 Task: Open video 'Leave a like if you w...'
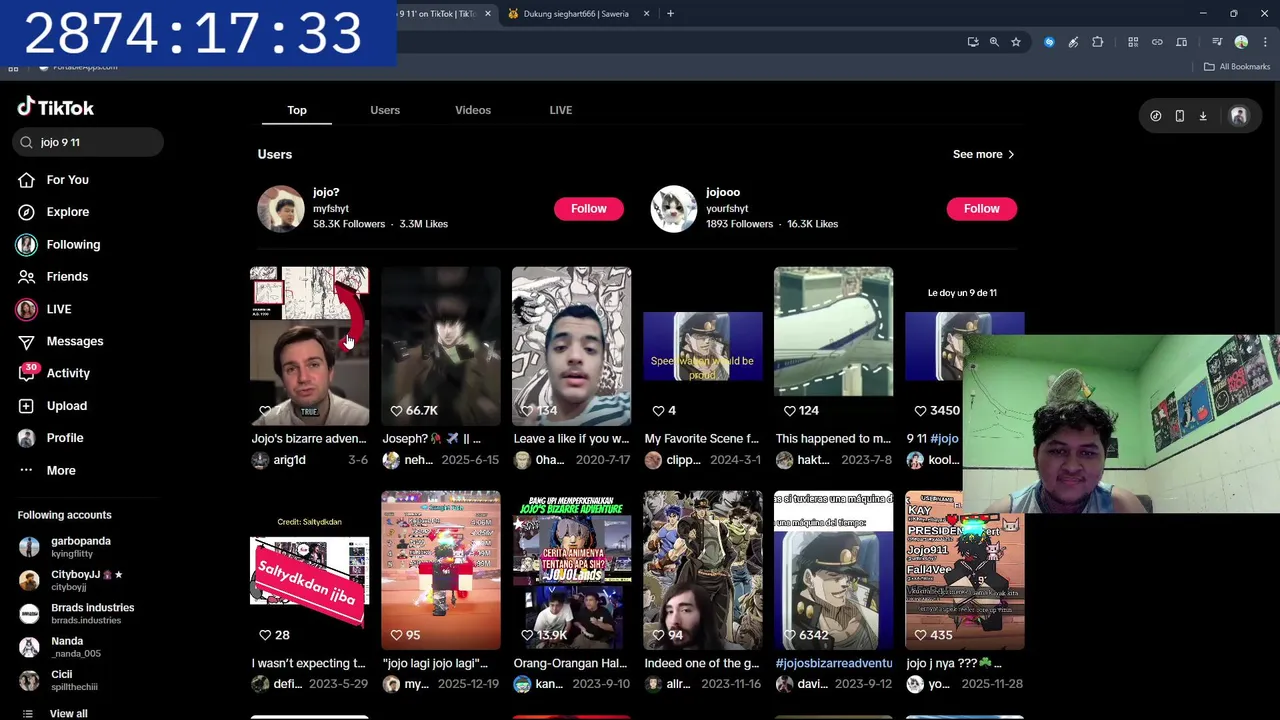pyautogui.click(x=571, y=346)
